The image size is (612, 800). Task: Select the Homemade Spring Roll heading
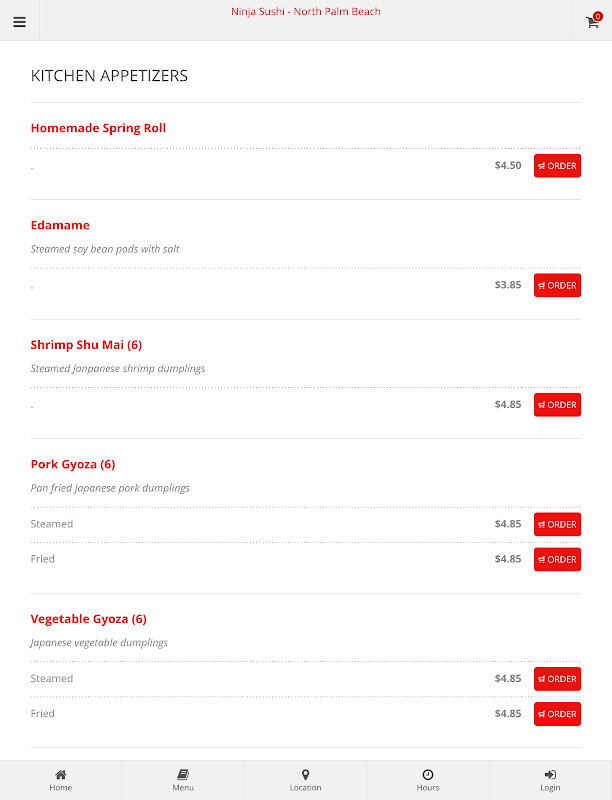tap(98, 128)
